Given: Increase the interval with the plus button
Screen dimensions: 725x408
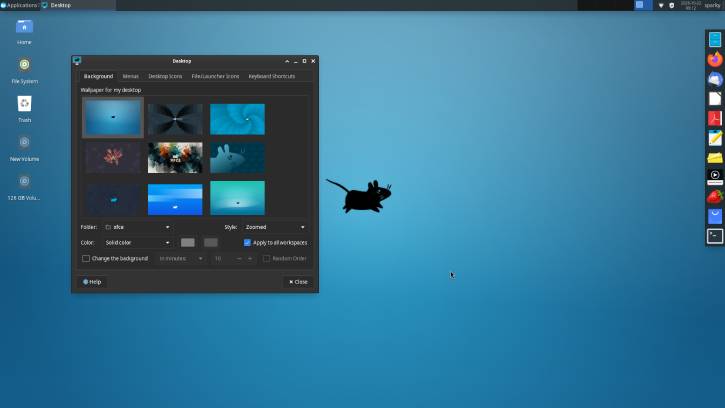Looking at the screenshot, I should (250, 259).
